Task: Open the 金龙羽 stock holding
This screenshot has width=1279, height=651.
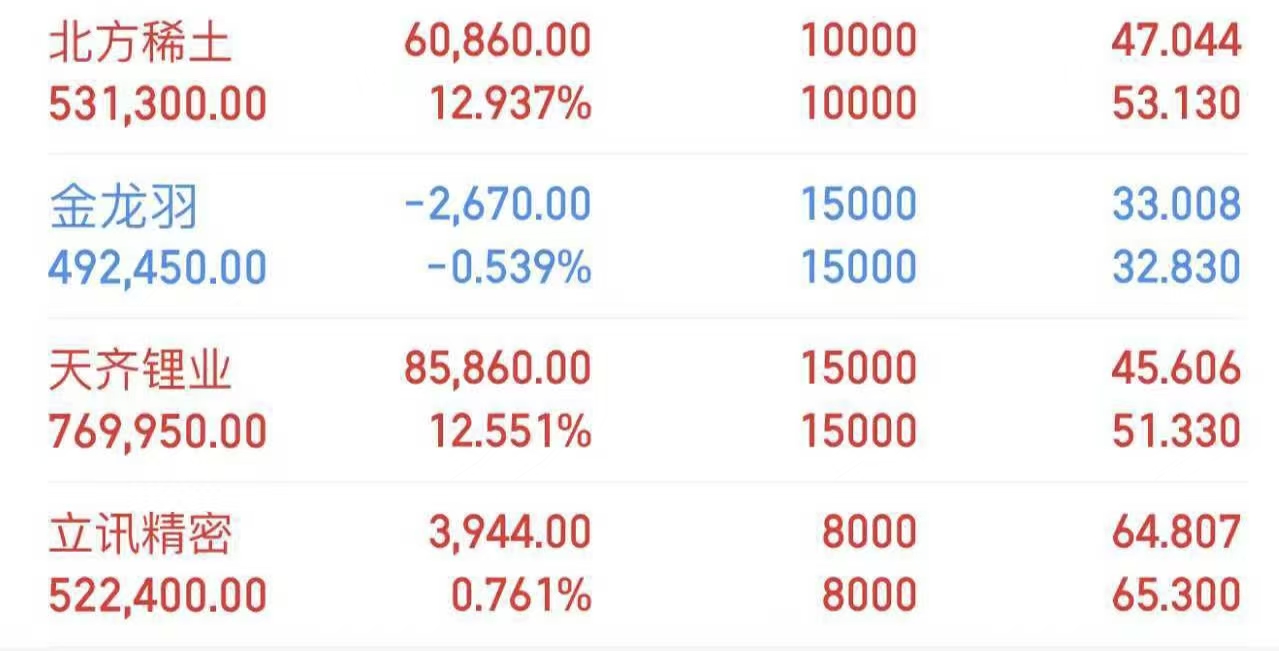Action: tap(124, 207)
